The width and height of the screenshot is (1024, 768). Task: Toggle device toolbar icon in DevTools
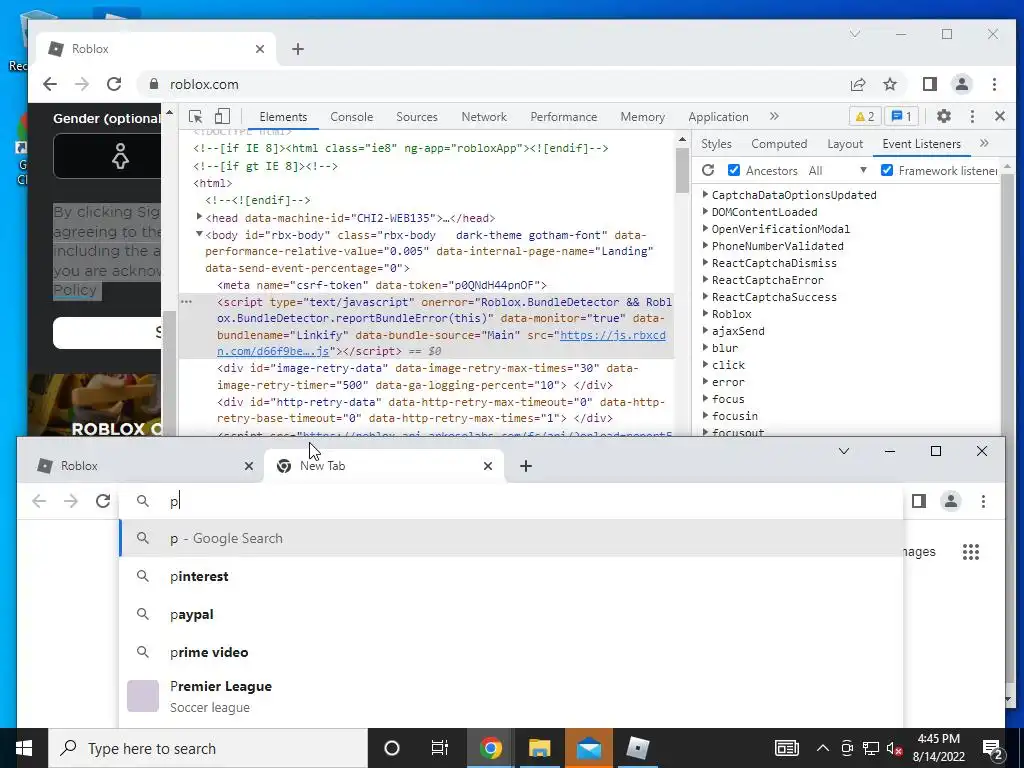222,116
